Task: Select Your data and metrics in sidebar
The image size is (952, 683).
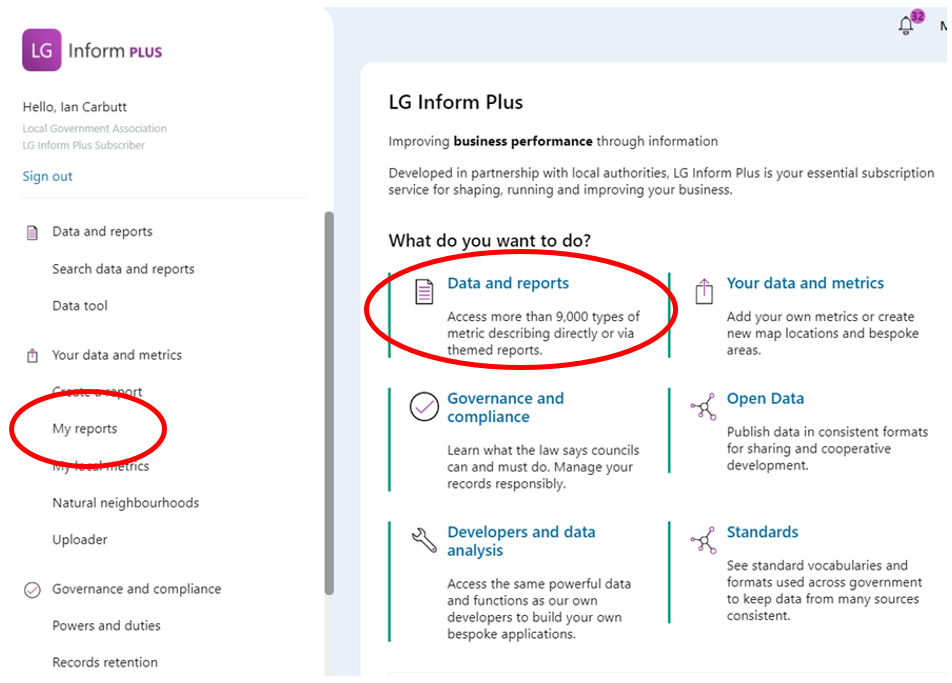Action: coord(117,355)
